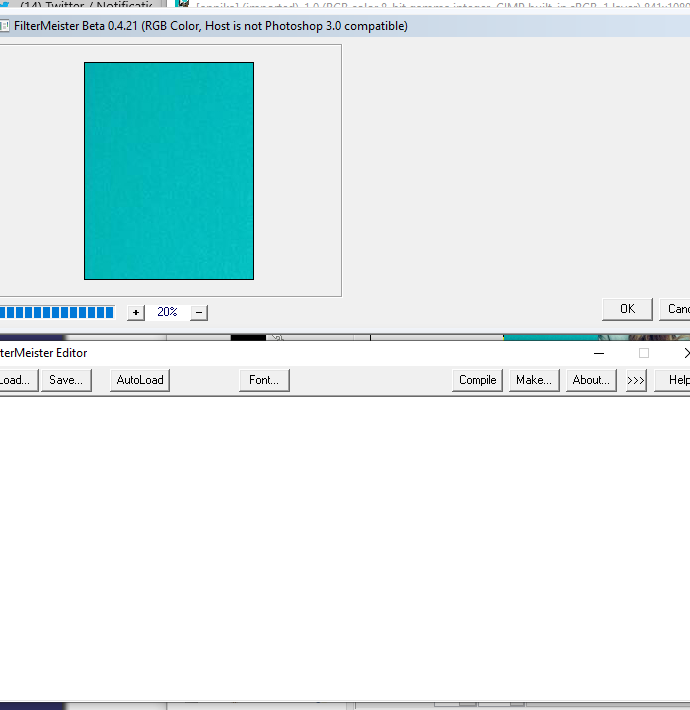Screen dimensions: 690x710
Task: Open the Load... source dialog
Action: 18,380
